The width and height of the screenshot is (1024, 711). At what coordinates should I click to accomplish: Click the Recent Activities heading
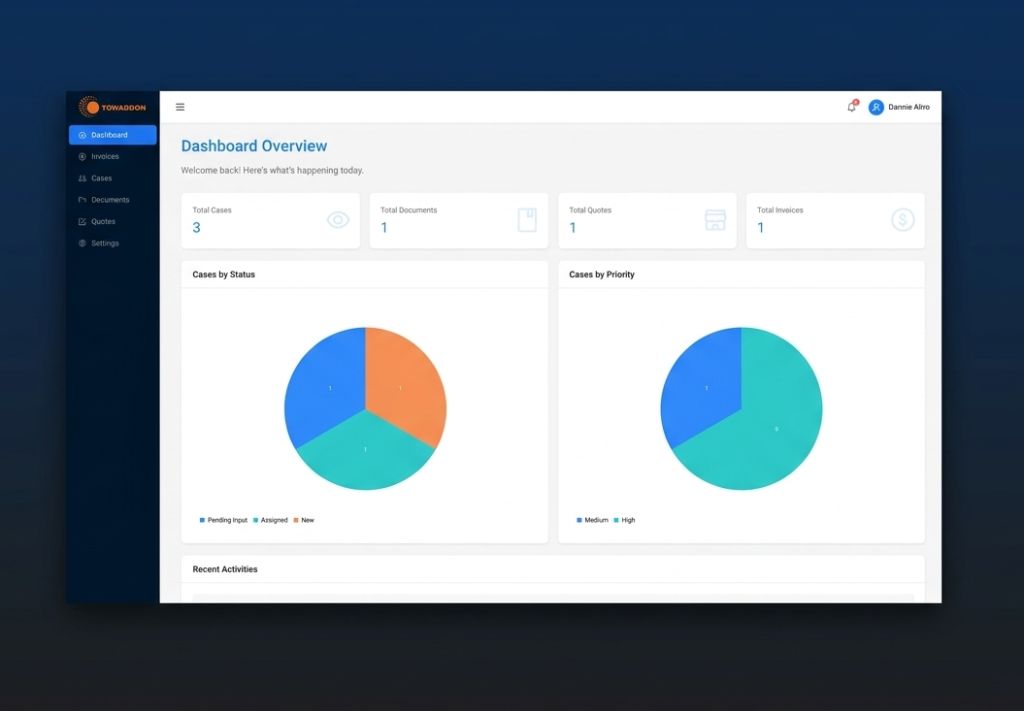(225, 569)
